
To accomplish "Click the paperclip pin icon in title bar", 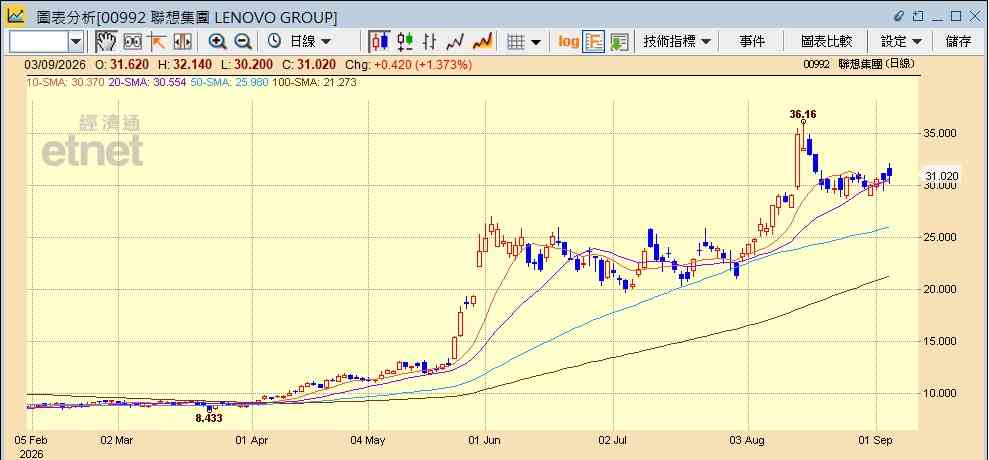I will coord(899,16).
